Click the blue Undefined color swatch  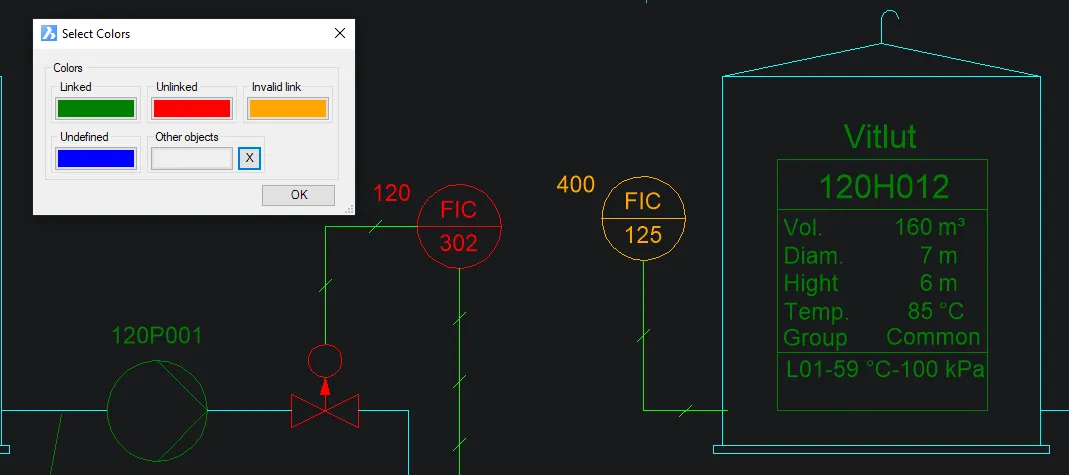click(x=95, y=158)
